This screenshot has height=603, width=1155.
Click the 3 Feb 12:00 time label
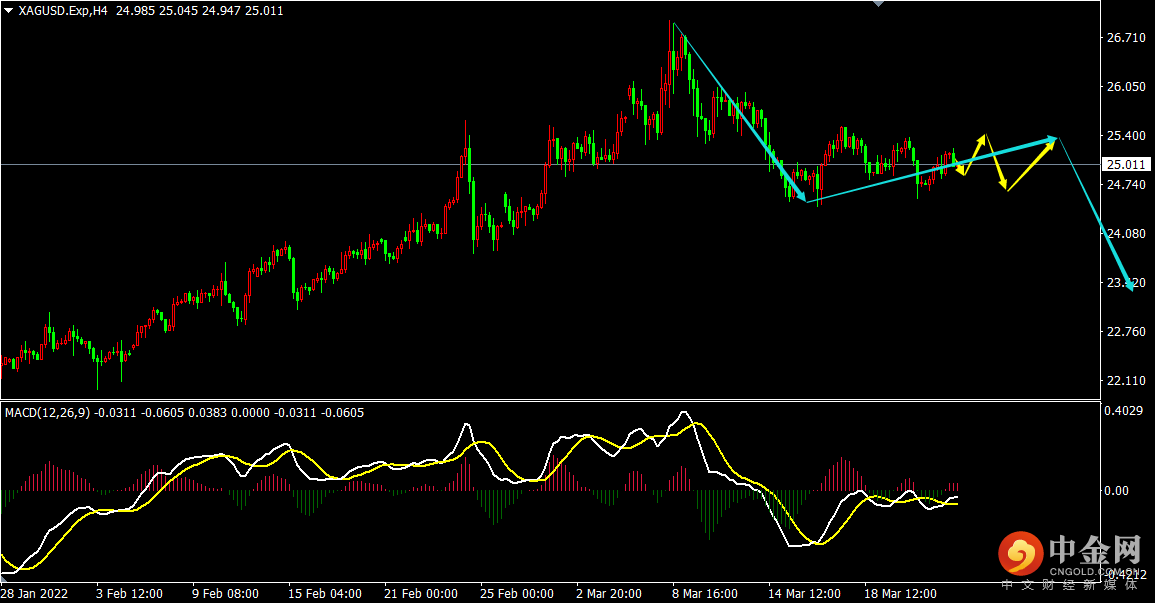[129, 593]
